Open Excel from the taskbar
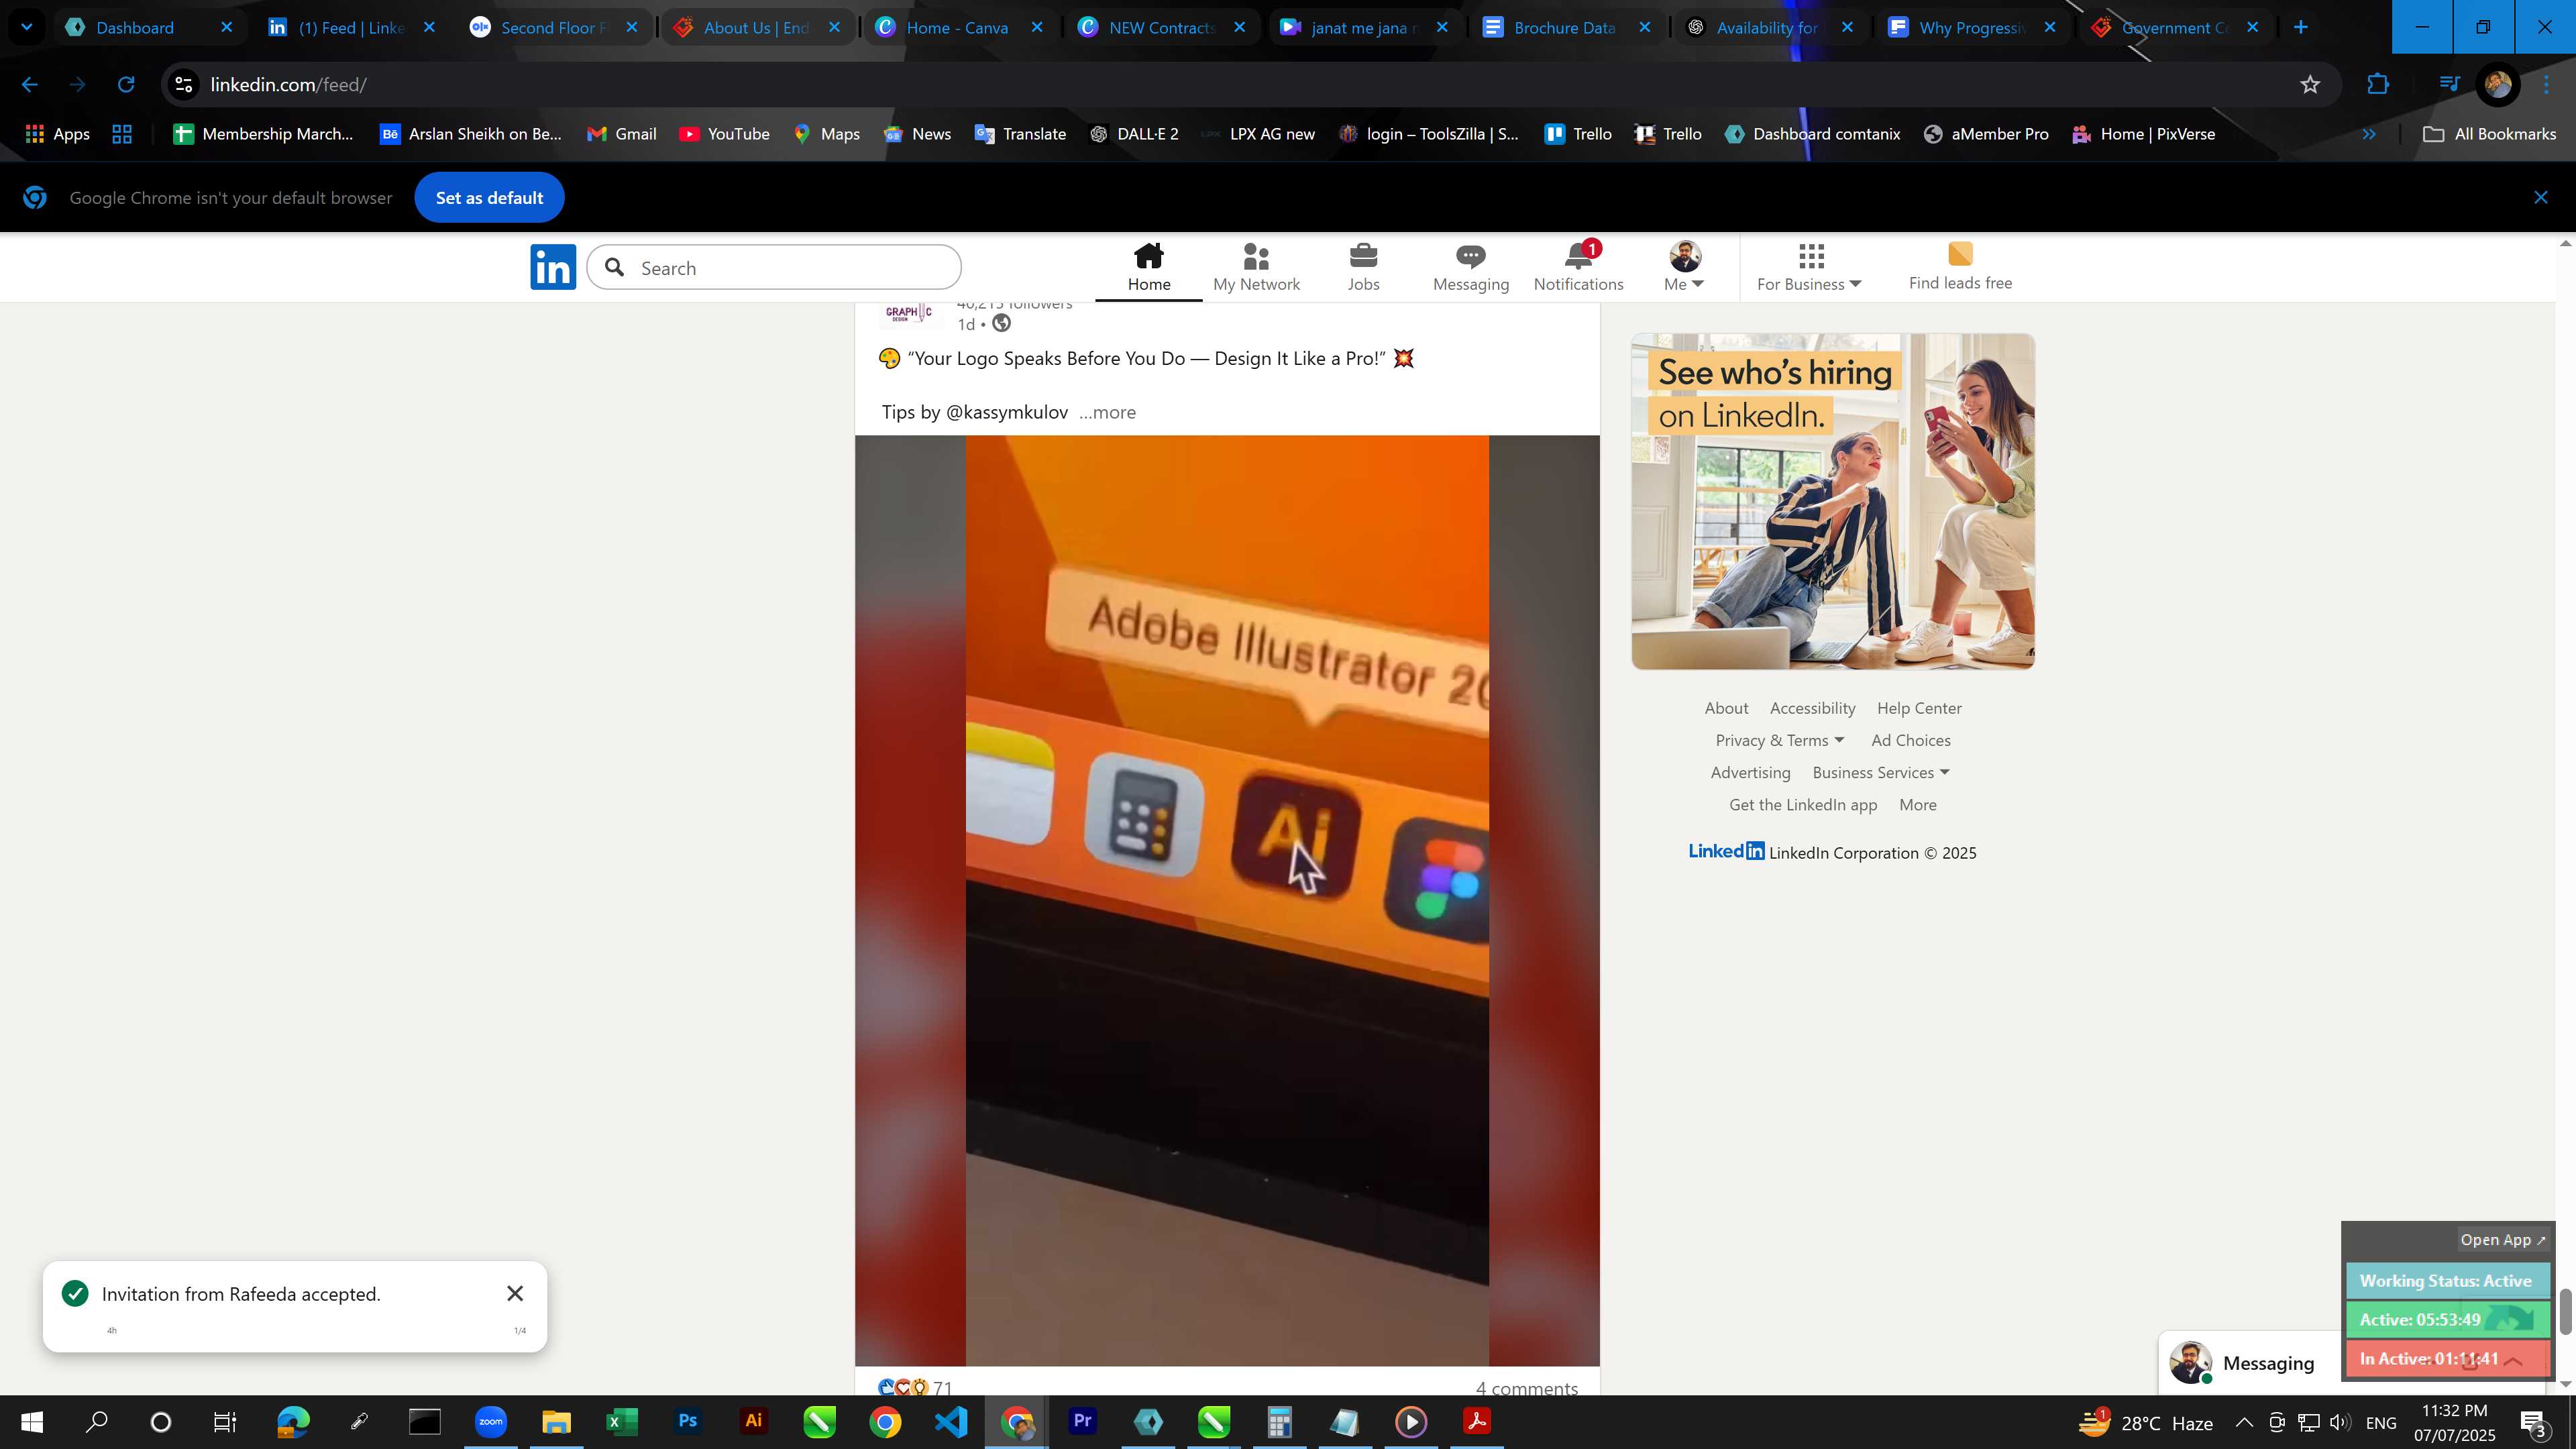2576x1449 pixels. pyautogui.click(x=621, y=1421)
